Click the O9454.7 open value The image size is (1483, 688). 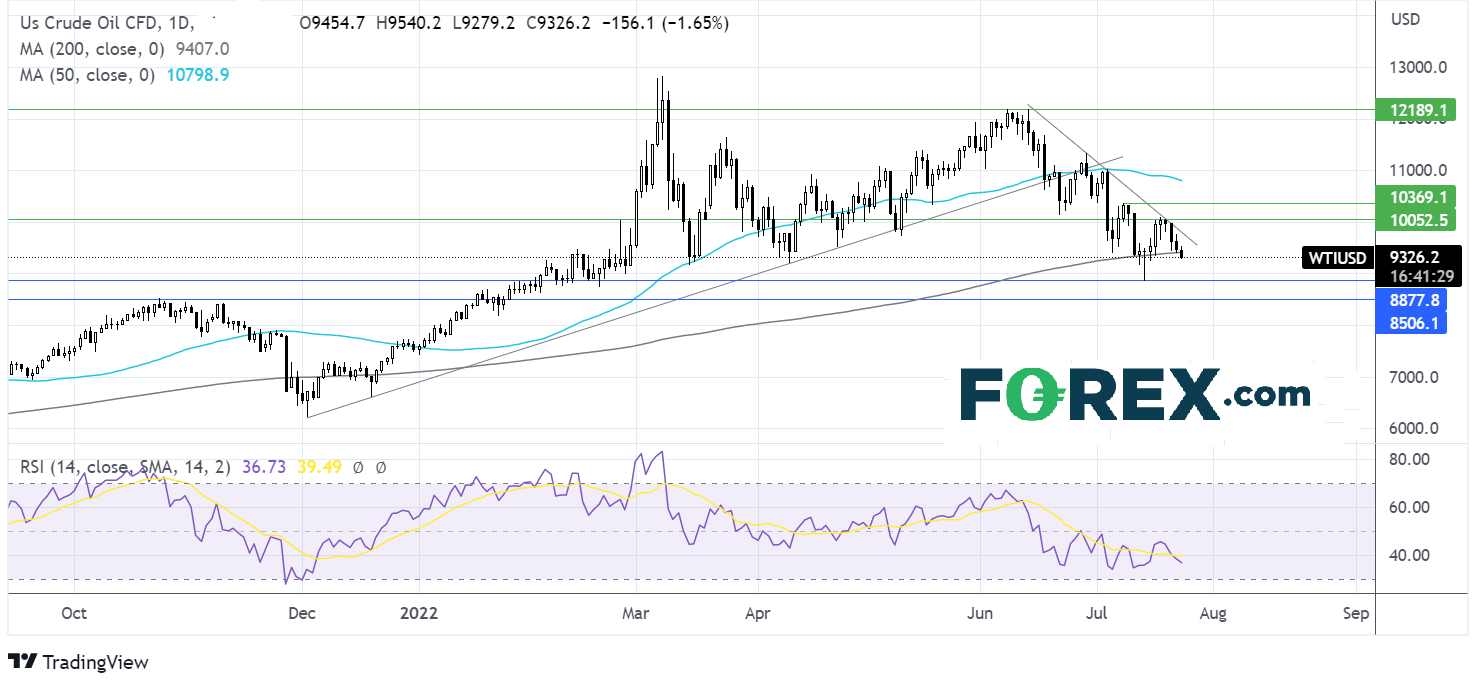[x=333, y=23]
